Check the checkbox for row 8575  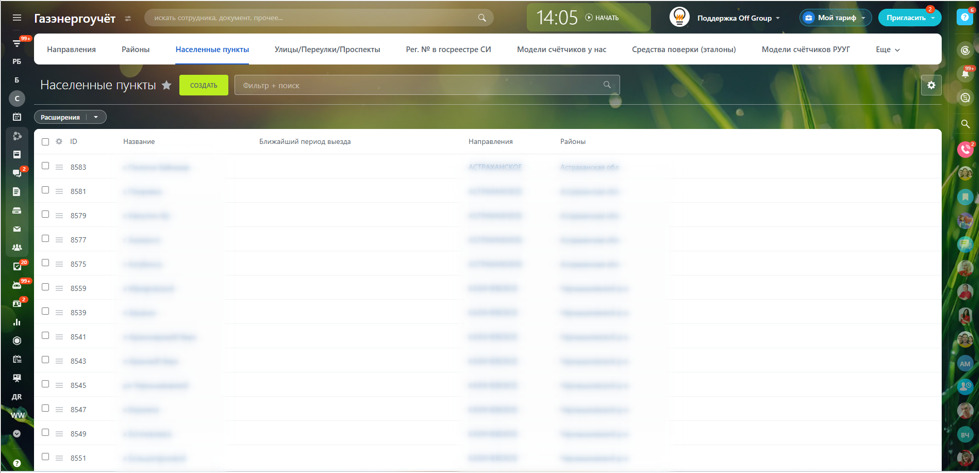[x=45, y=263]
